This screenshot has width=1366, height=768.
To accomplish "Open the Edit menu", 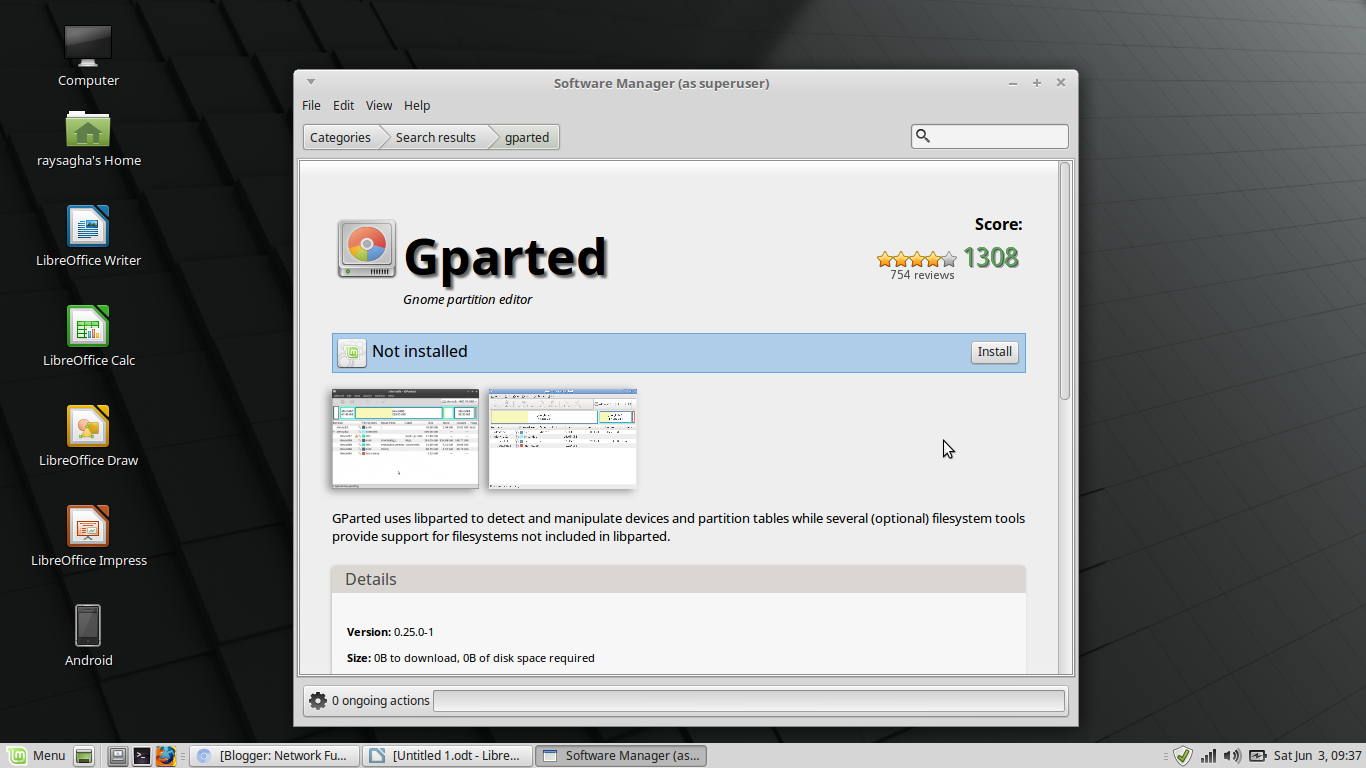I will coord(344,105).
